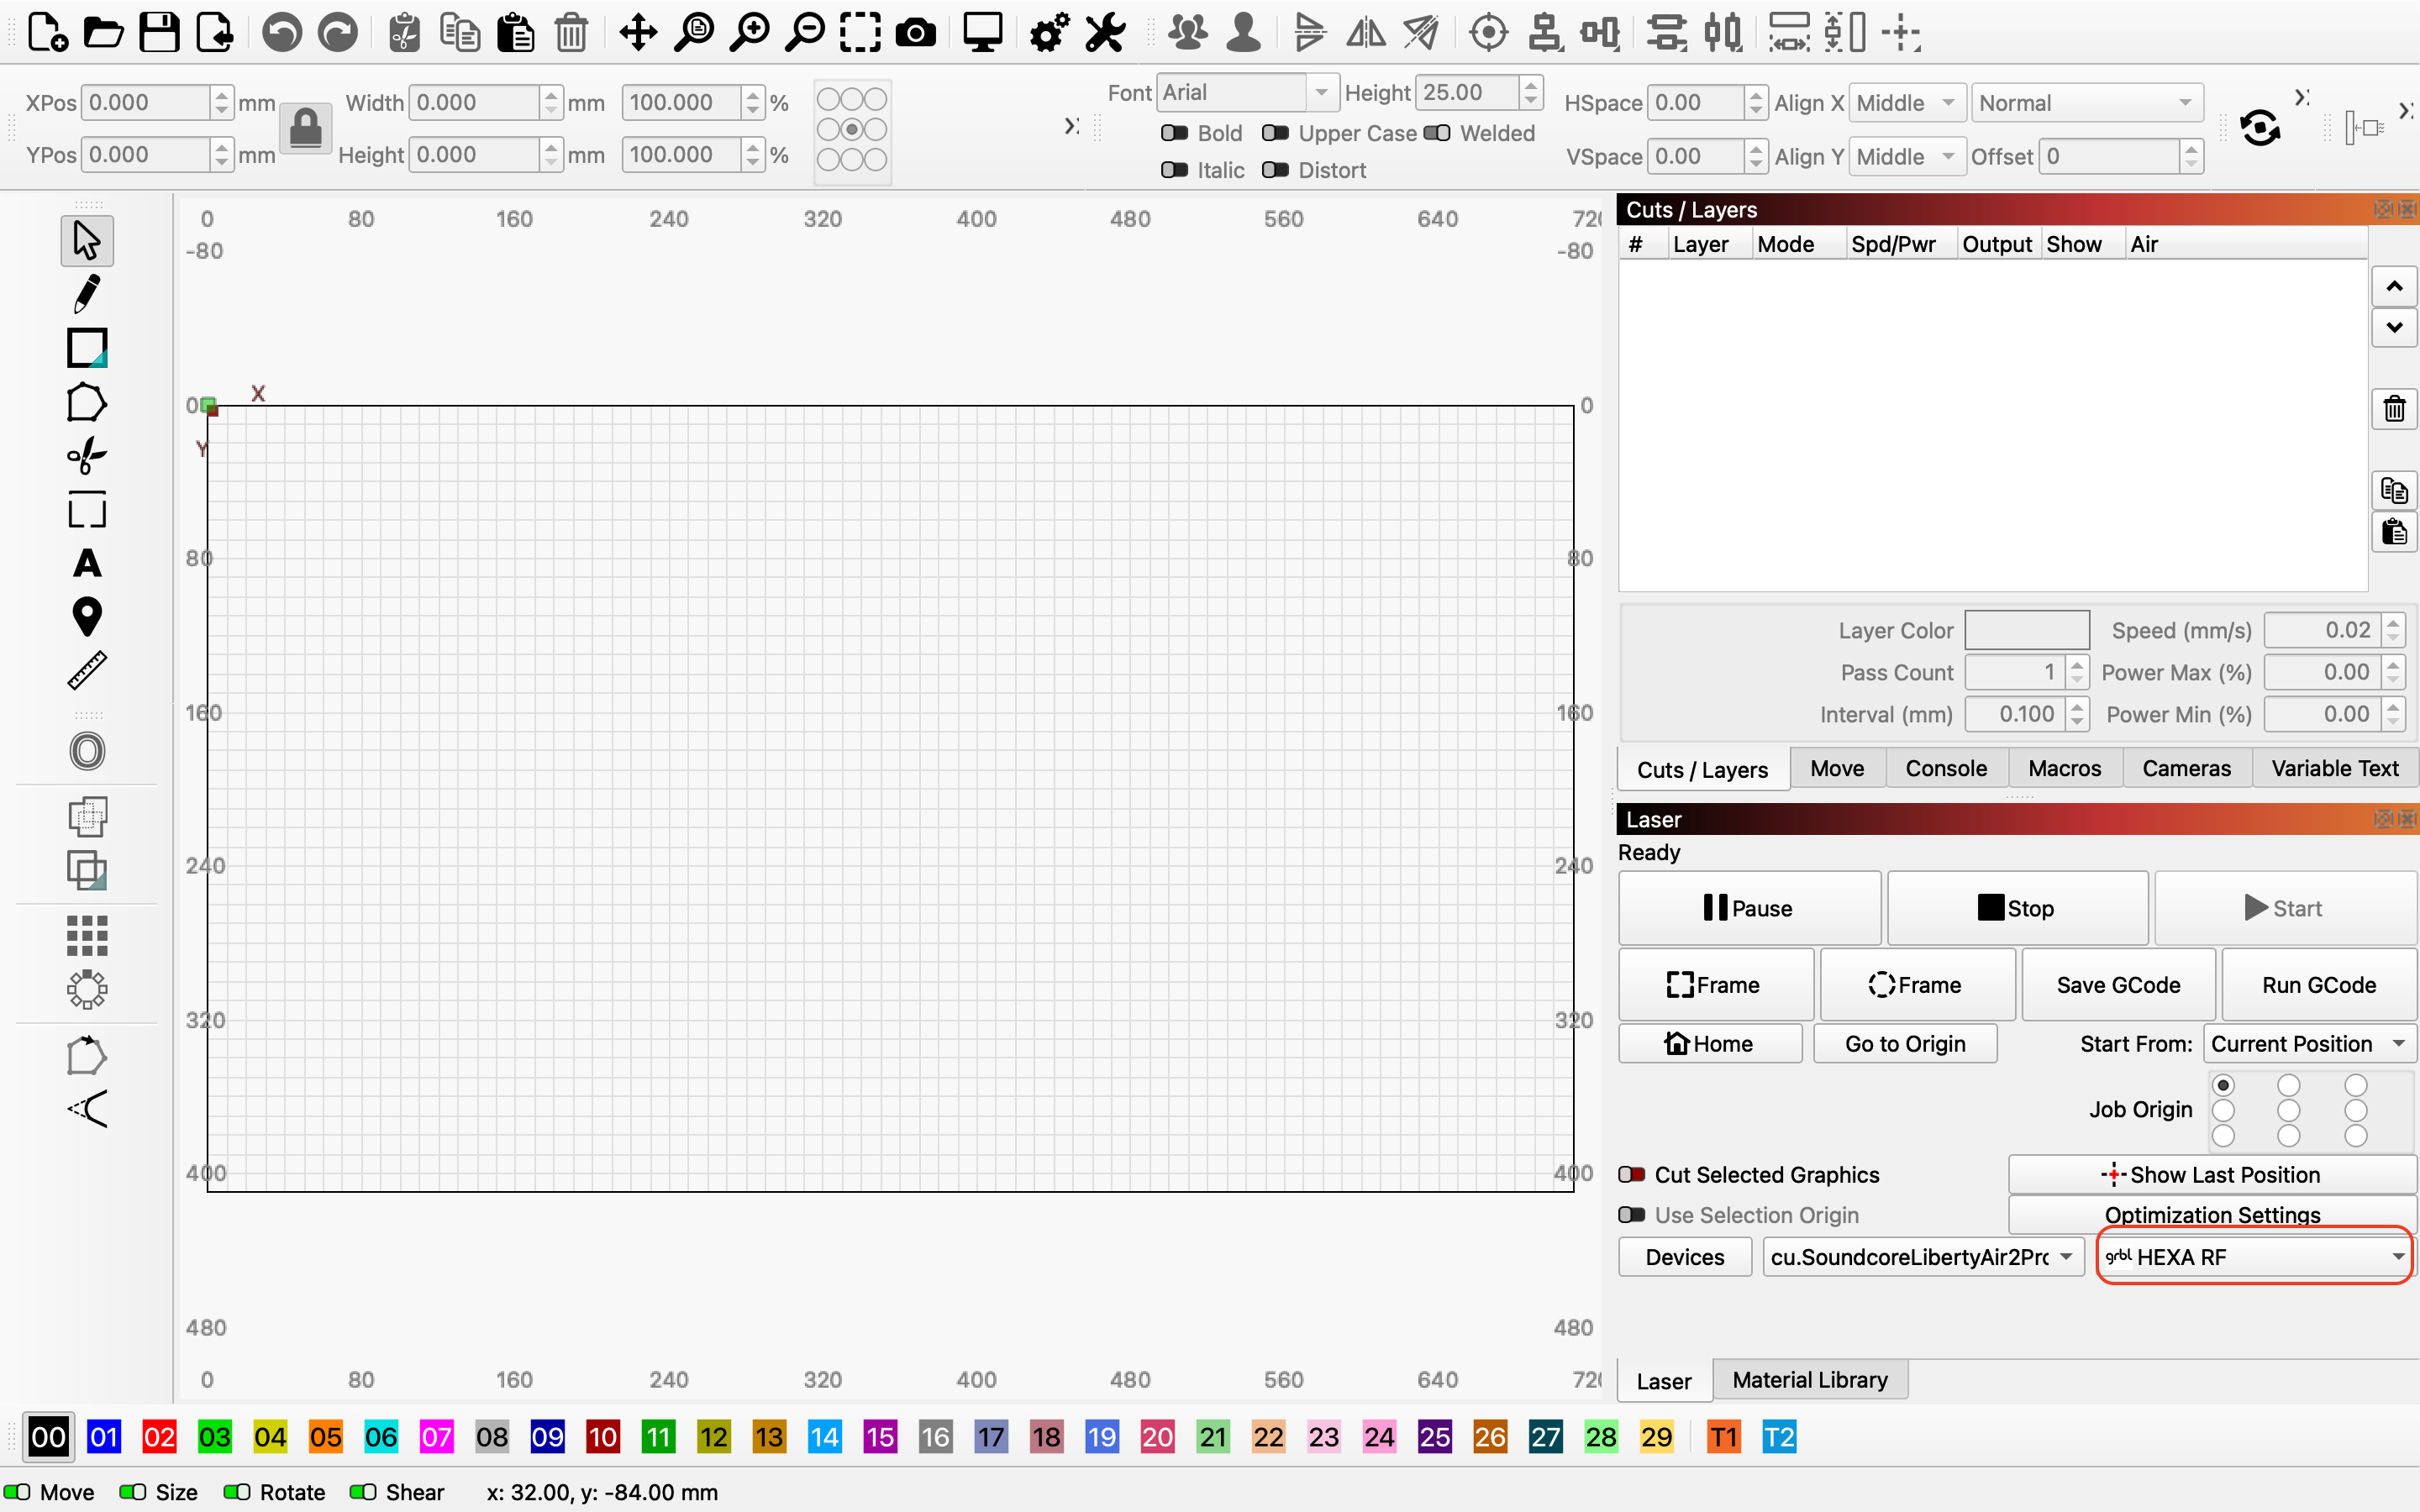
Task: Click the Go to Origin button
Action: point(1905,1043)
